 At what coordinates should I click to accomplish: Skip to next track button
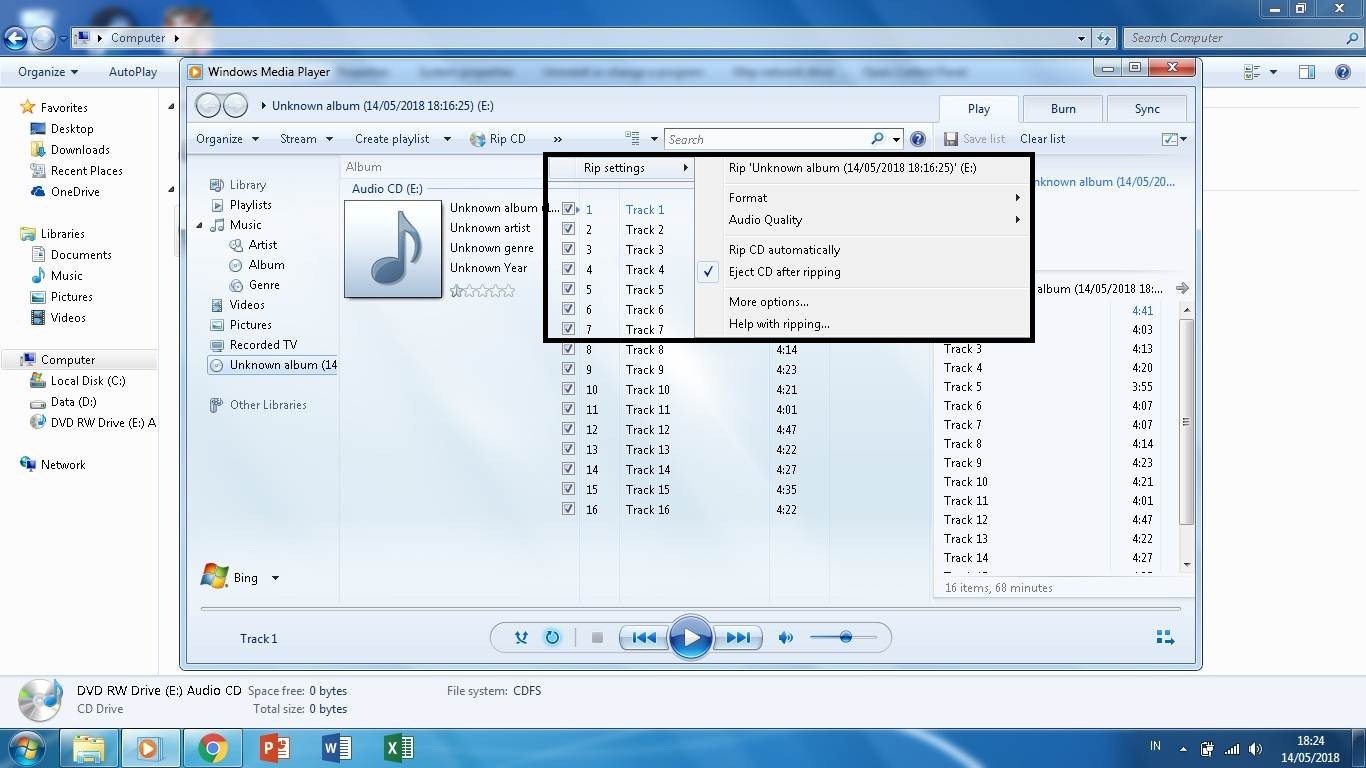tap(738, 638)
